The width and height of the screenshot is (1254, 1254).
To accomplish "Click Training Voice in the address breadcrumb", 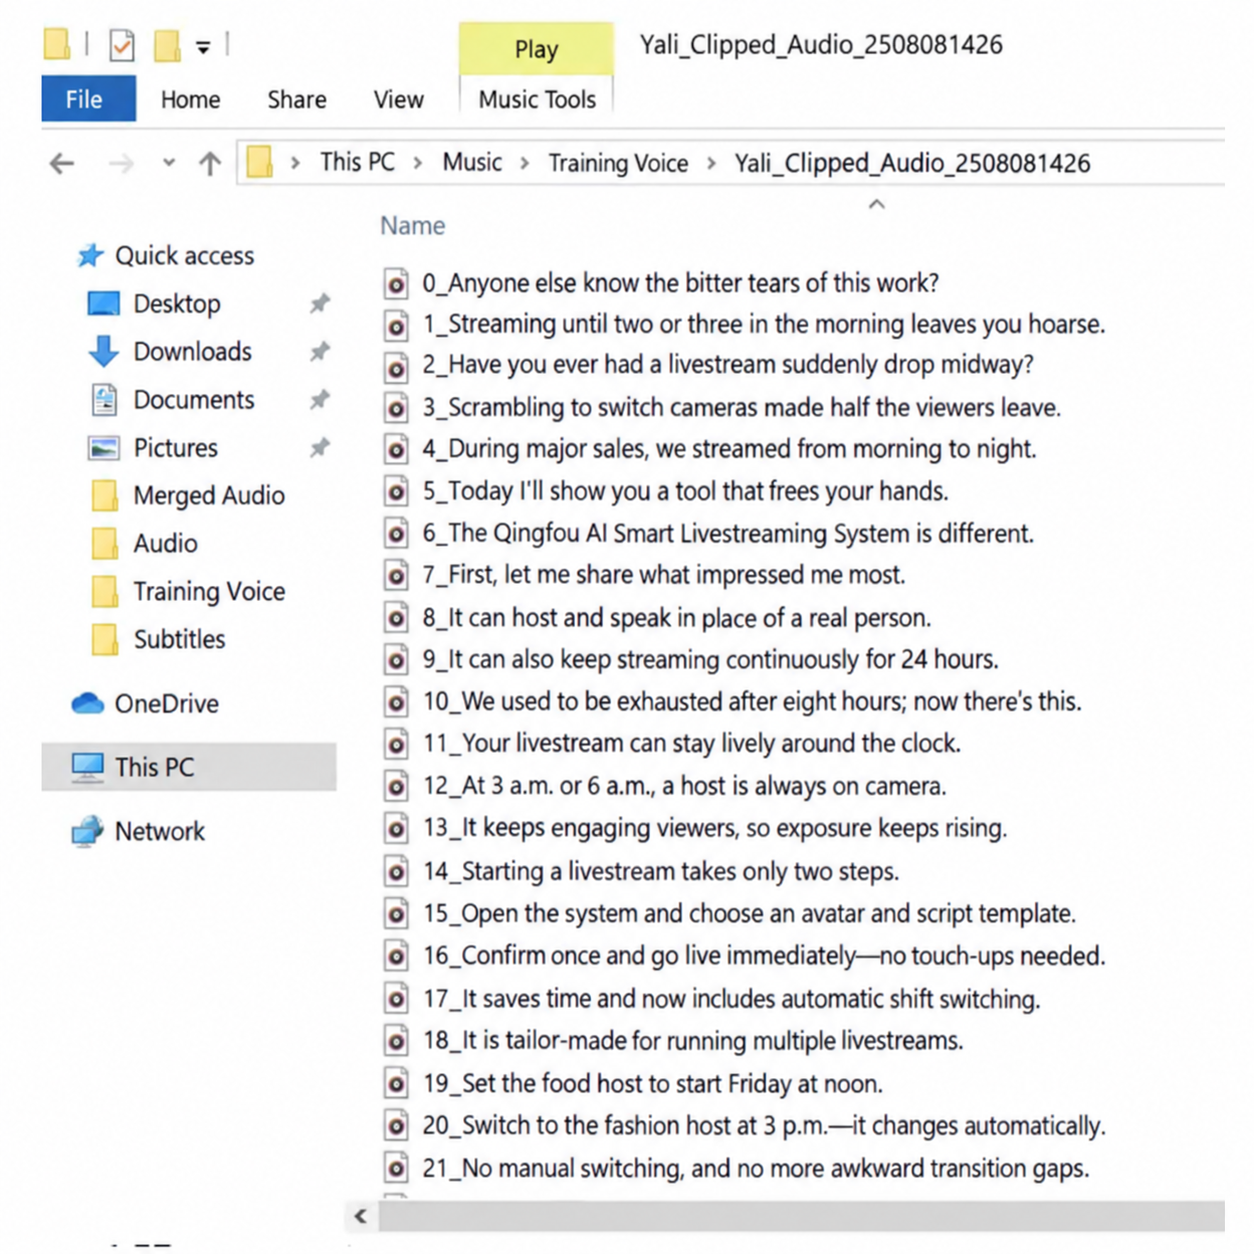I will point(618,162).
